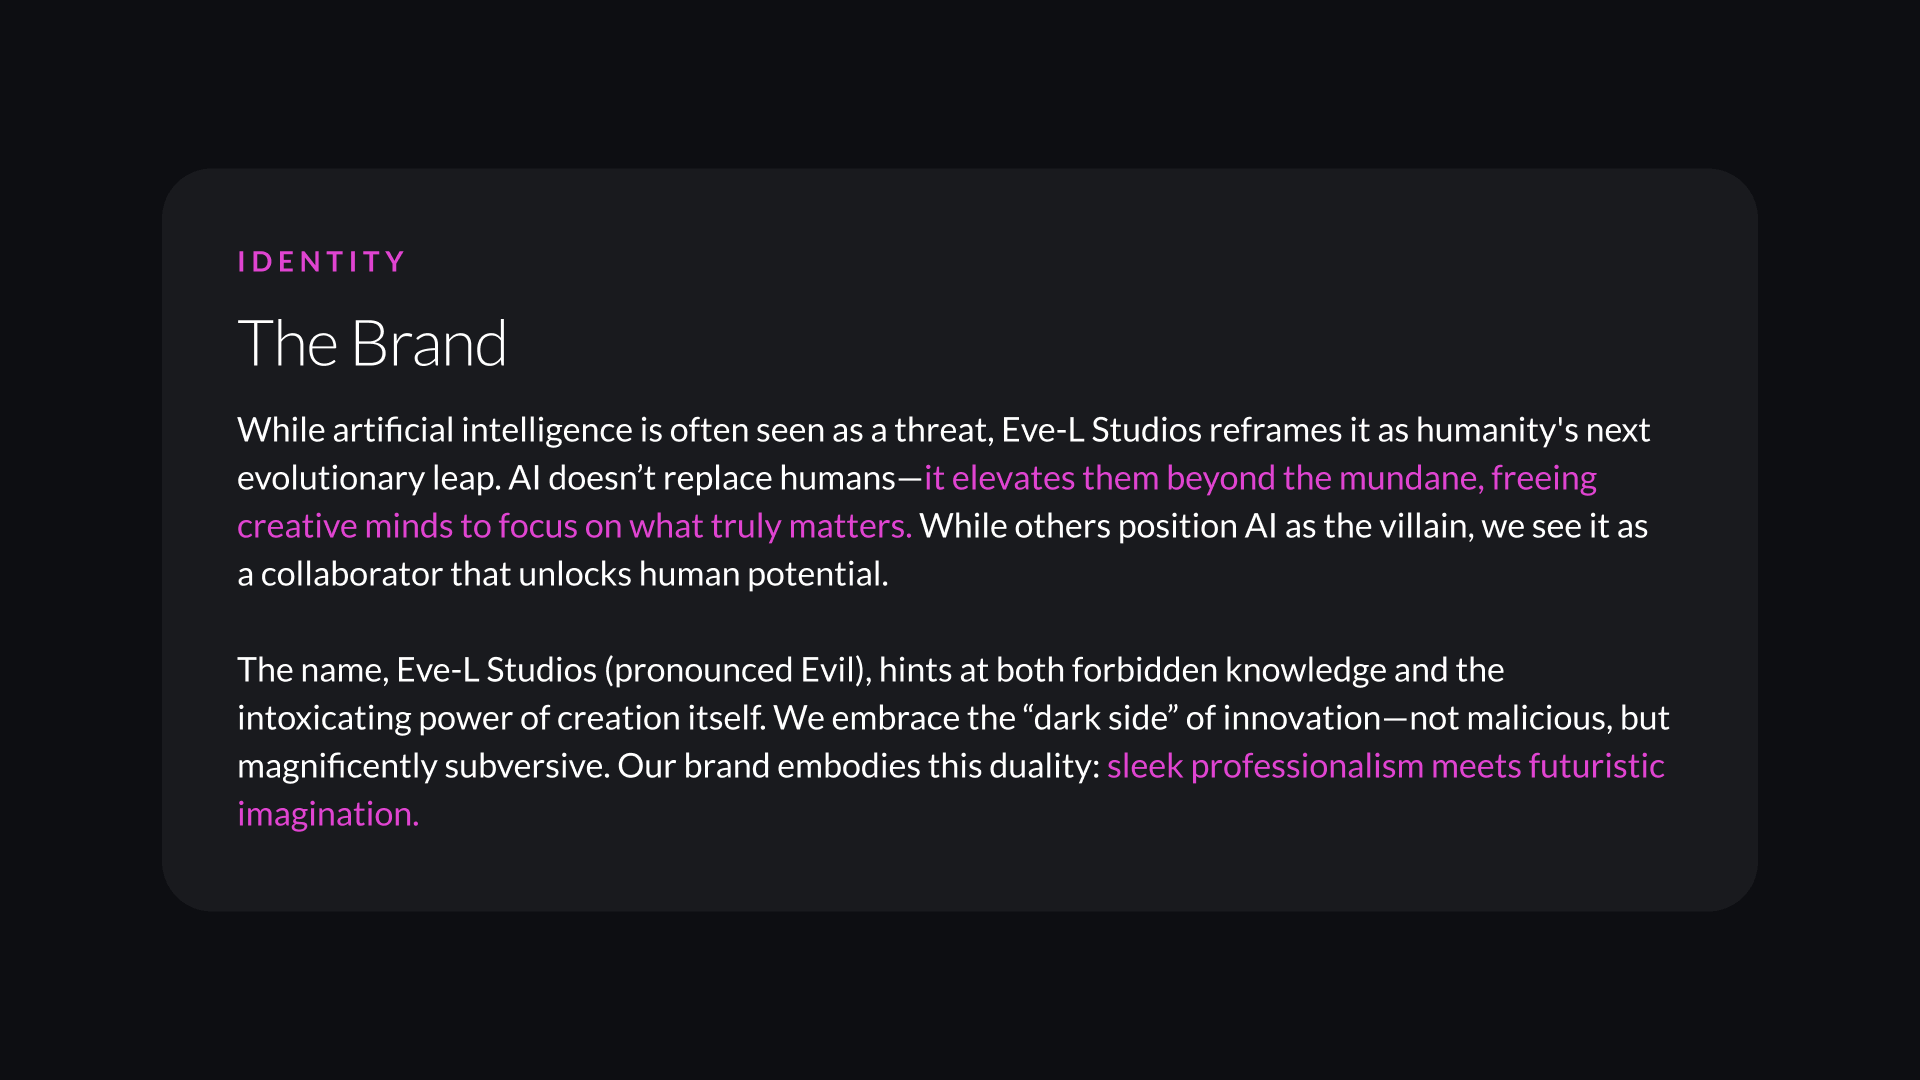Click the words "(pronounced Evil)"
The width and height of the screenshot is (1920, 1080).
click(734, 670)
